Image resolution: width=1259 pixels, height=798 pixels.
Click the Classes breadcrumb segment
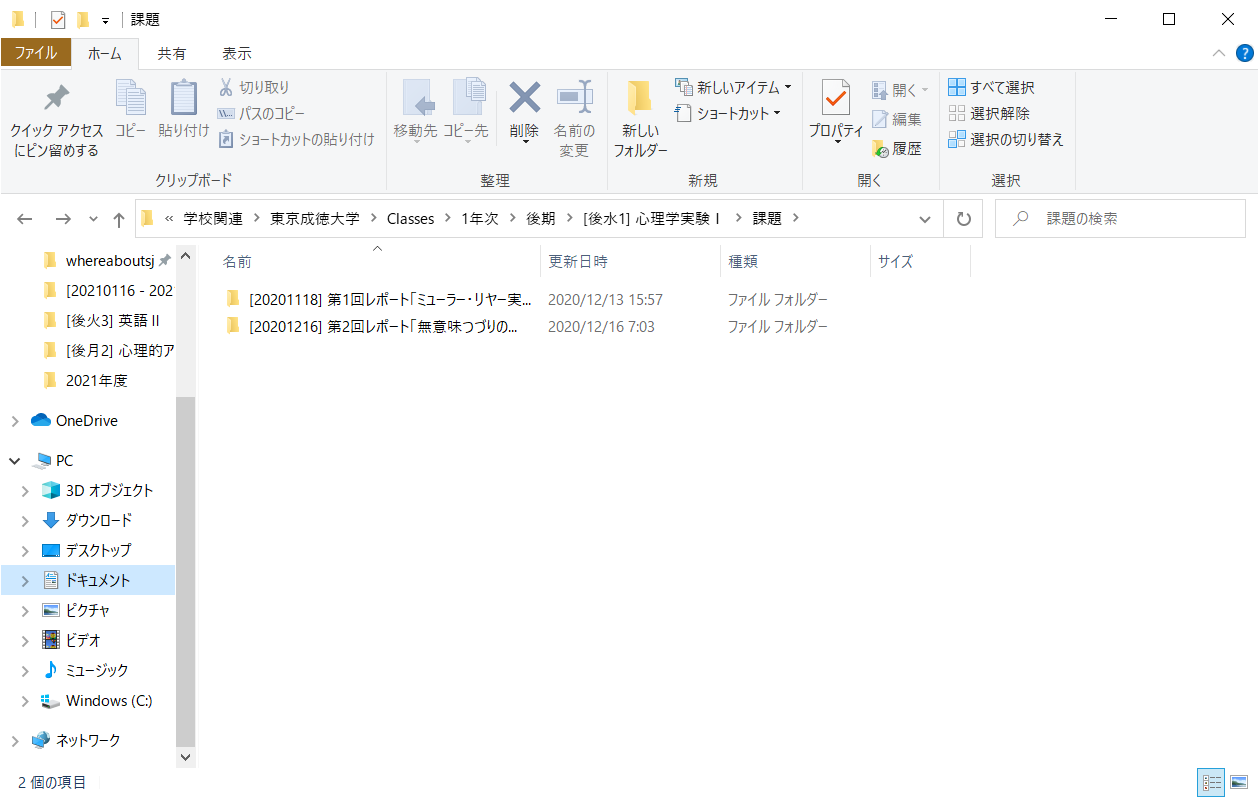tap(410, 219)
